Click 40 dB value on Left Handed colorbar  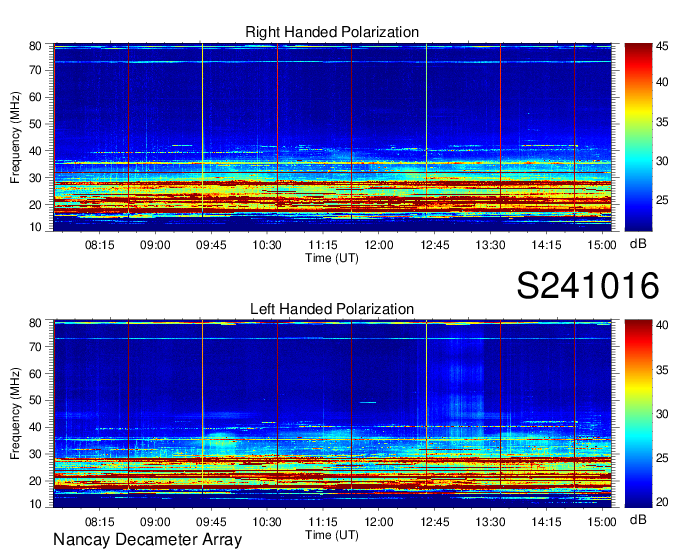662,325
